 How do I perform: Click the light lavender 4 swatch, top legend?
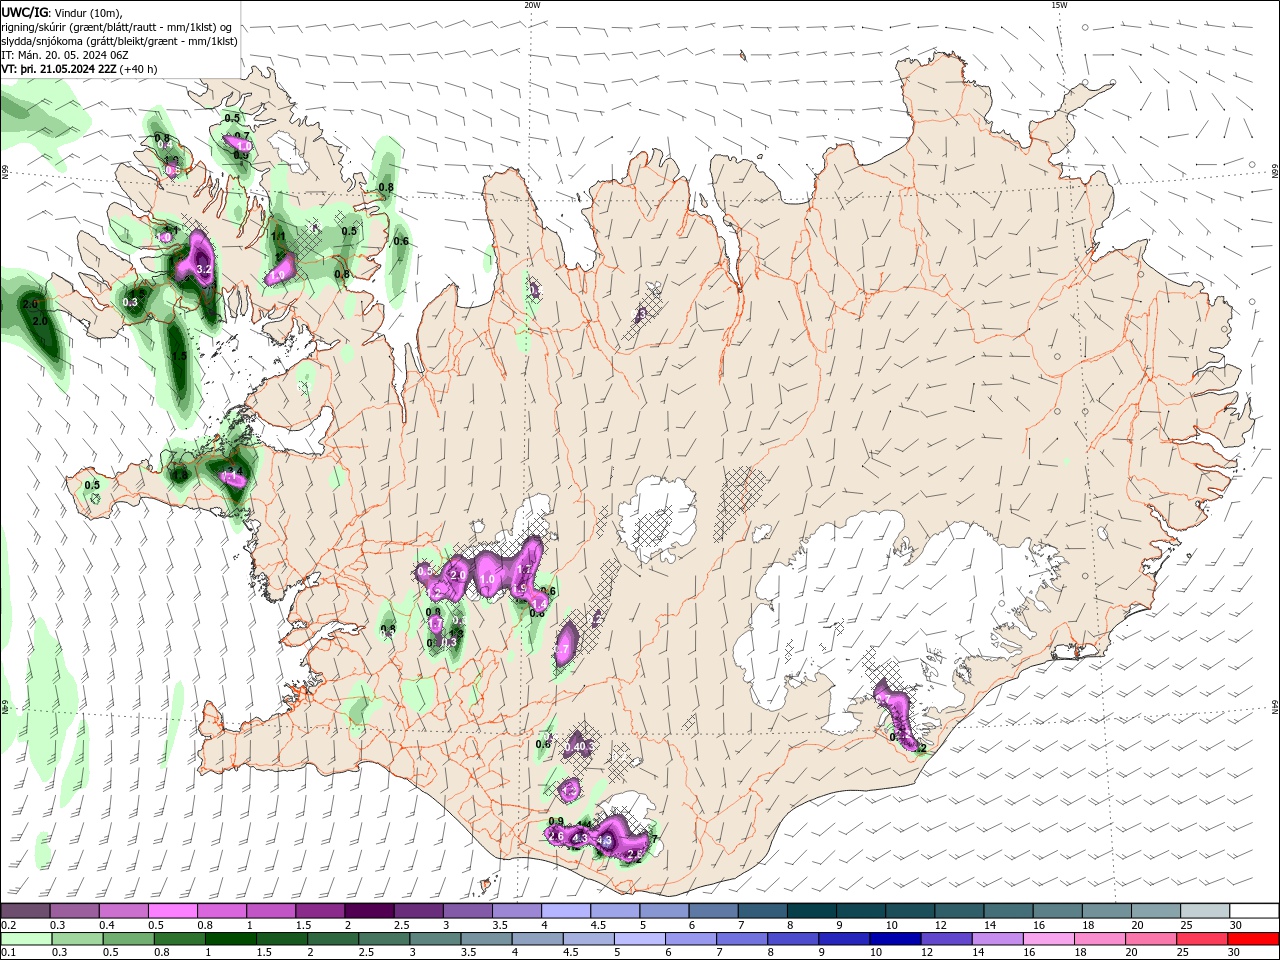(x=566, y=911)
